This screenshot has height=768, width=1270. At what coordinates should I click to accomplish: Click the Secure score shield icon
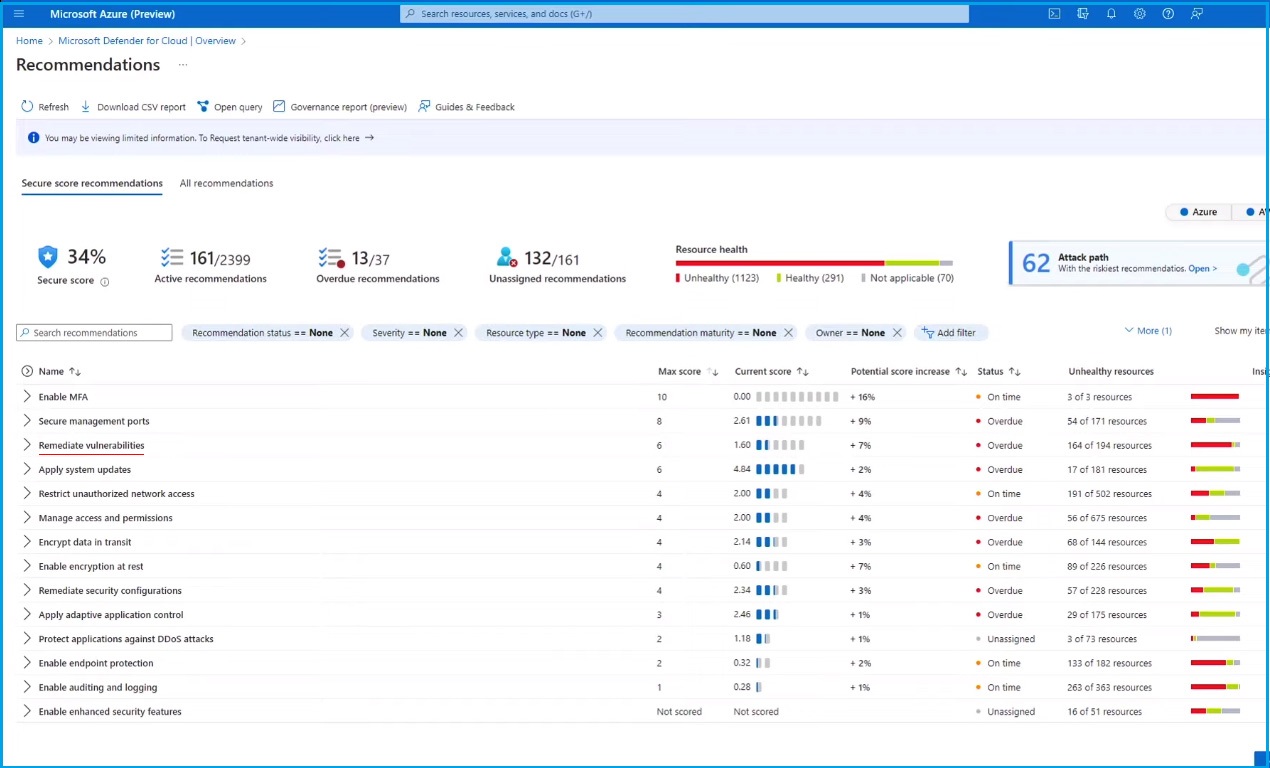(x=48, y=257)
